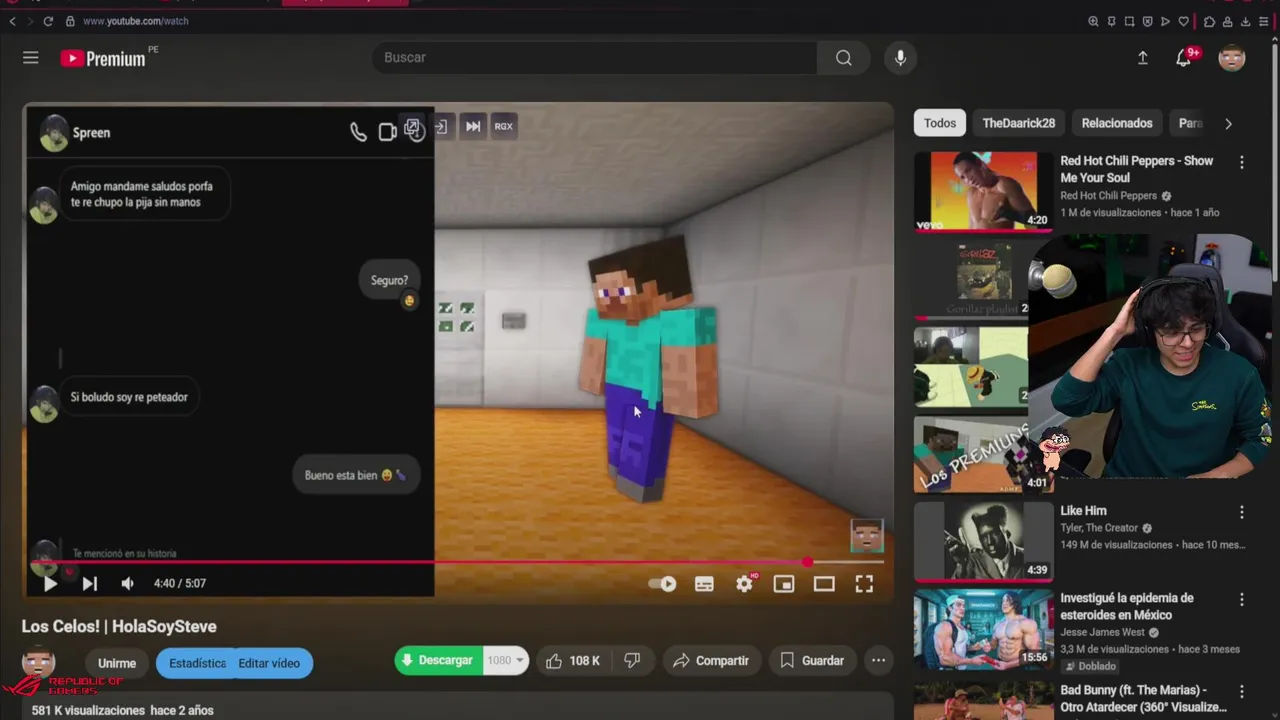Enter fullscreen mode

pos(864,584)
